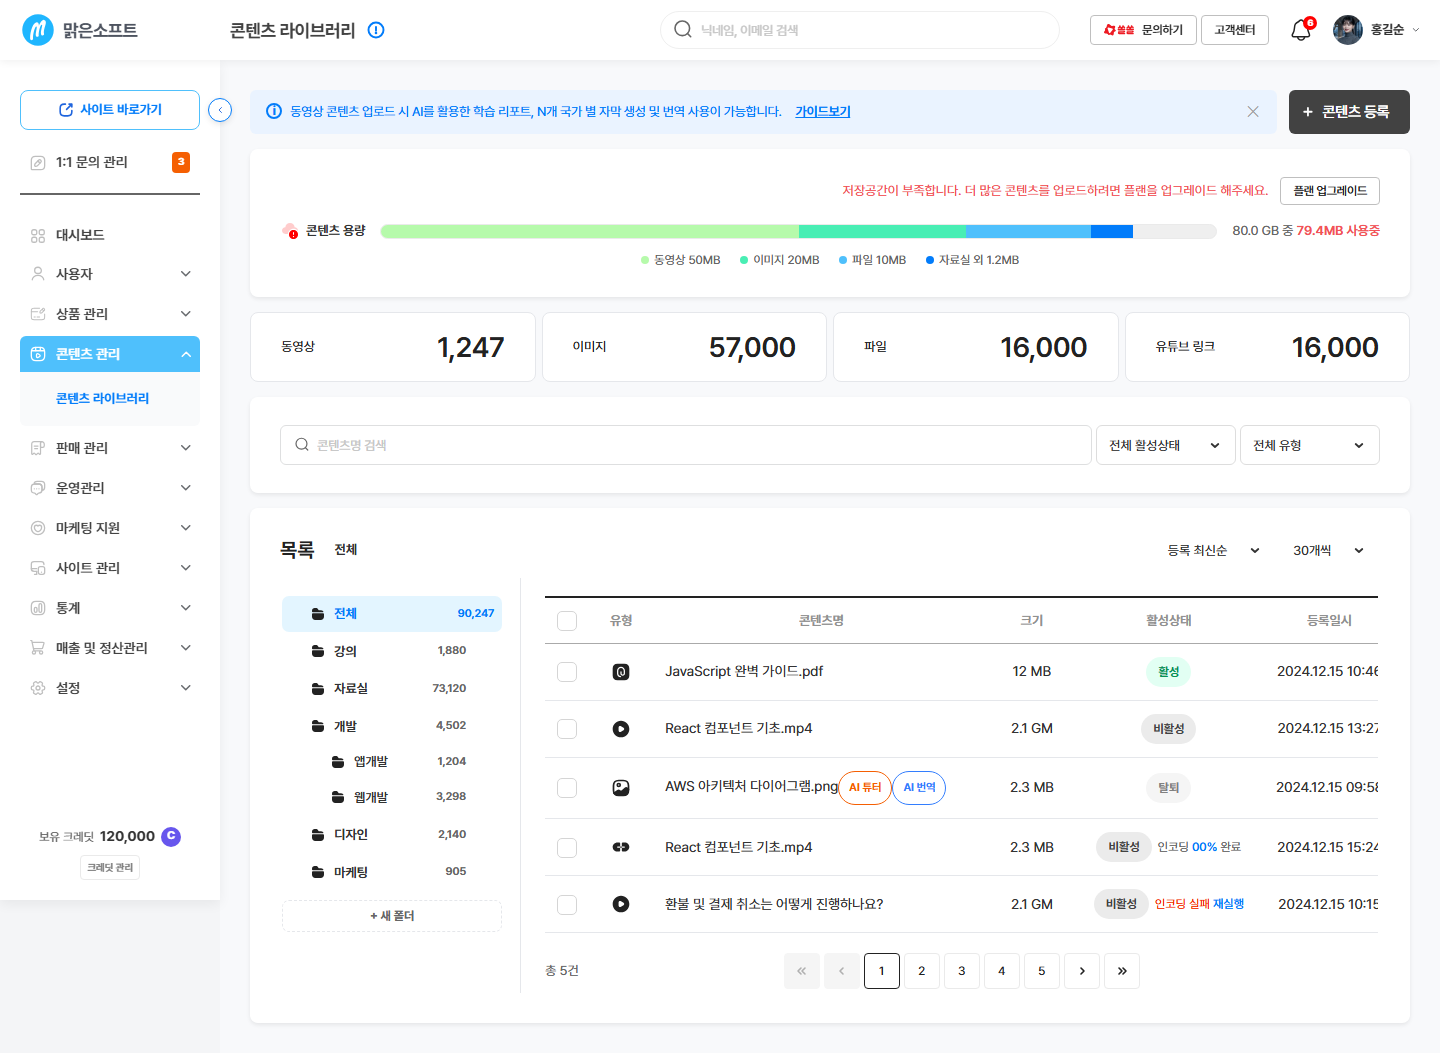
Task: Click the user avatar of 홍길순
Action: tap(1348, 30)
